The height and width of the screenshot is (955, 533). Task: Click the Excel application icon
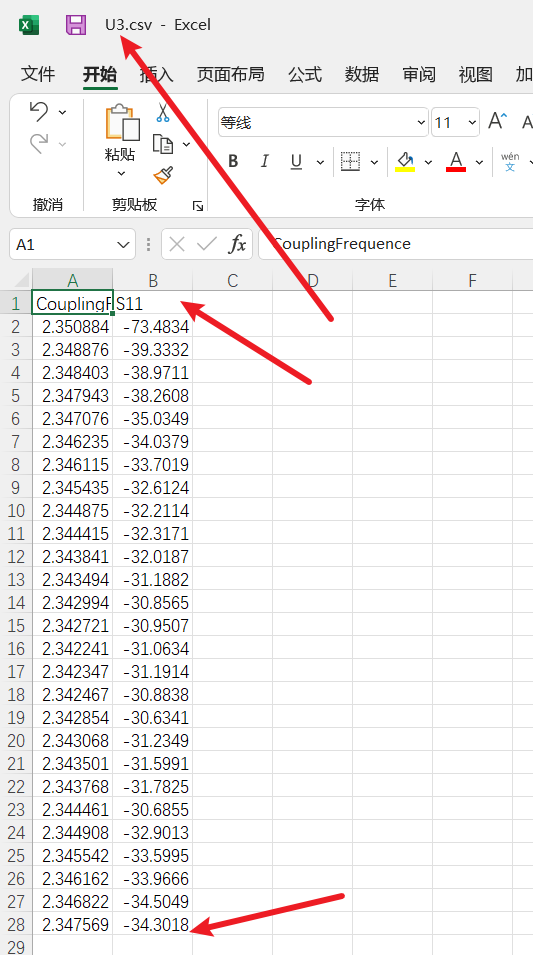pyautogui.click(x=29, y=26)
